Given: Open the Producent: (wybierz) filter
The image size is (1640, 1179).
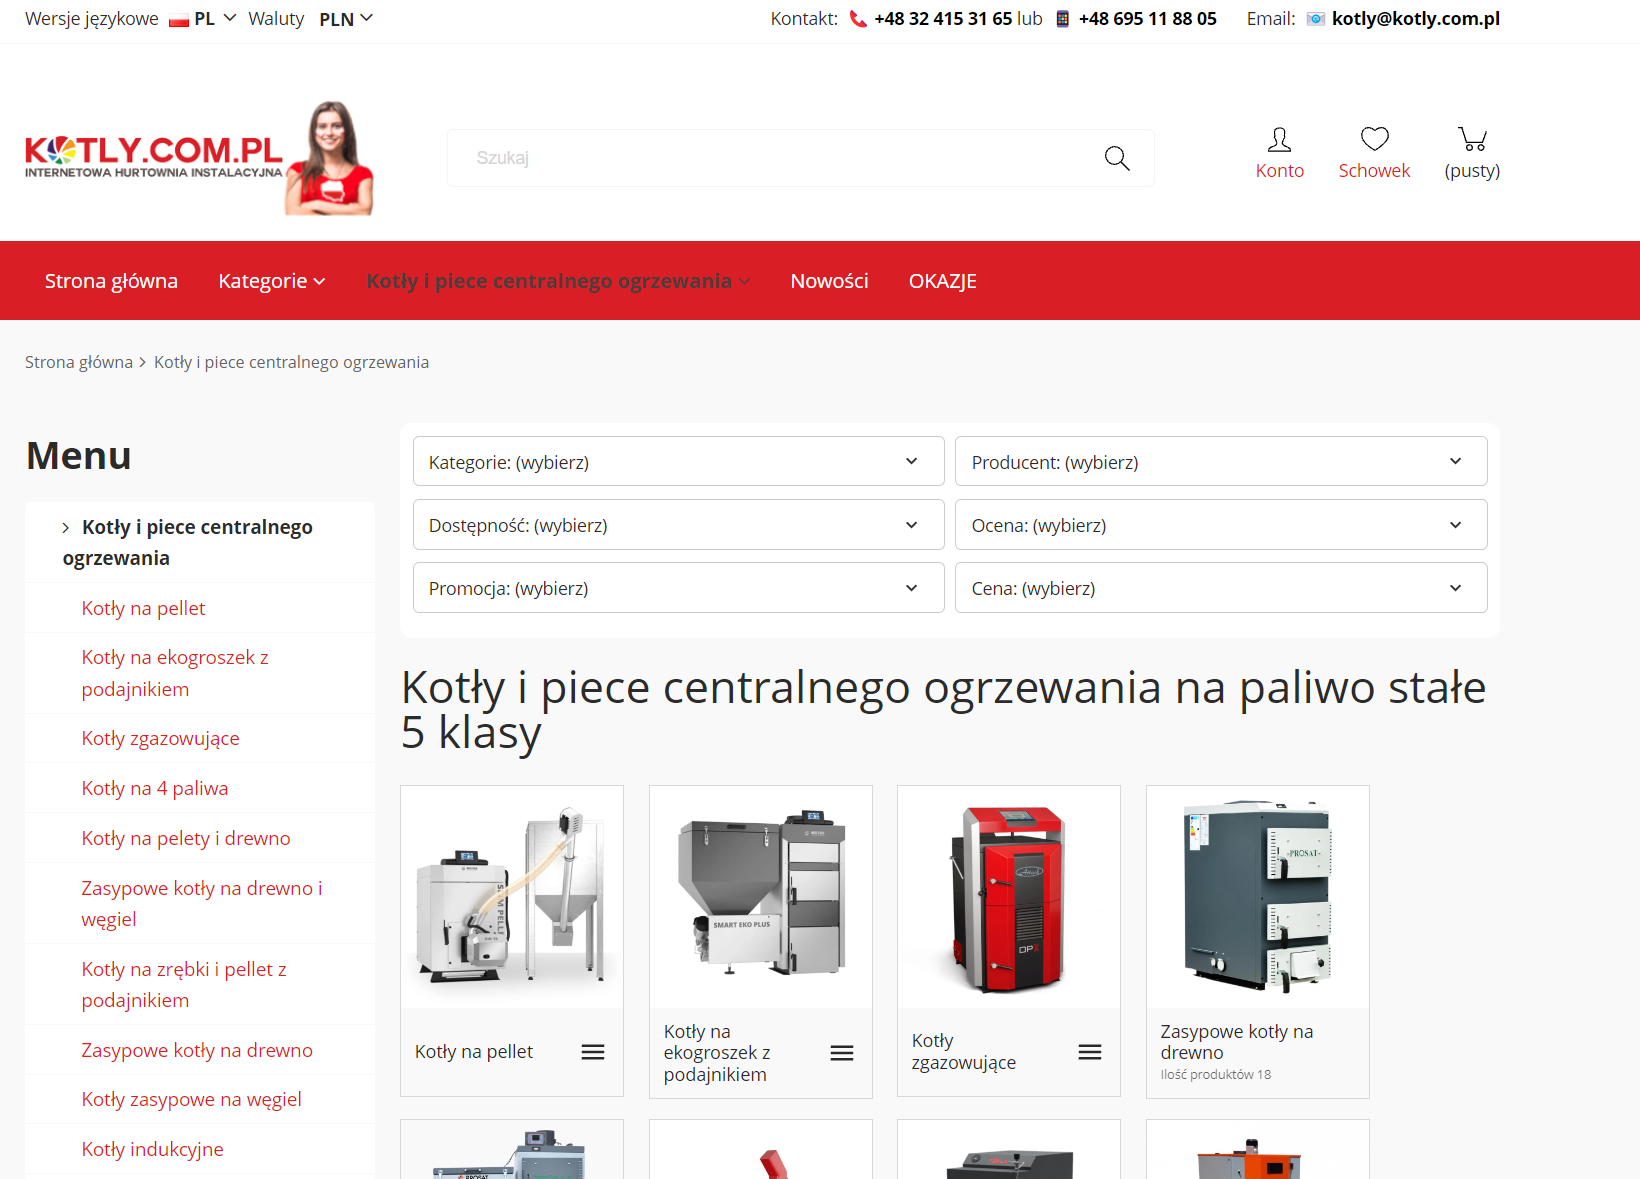Looking at the screenshot, I should 1221,461.
